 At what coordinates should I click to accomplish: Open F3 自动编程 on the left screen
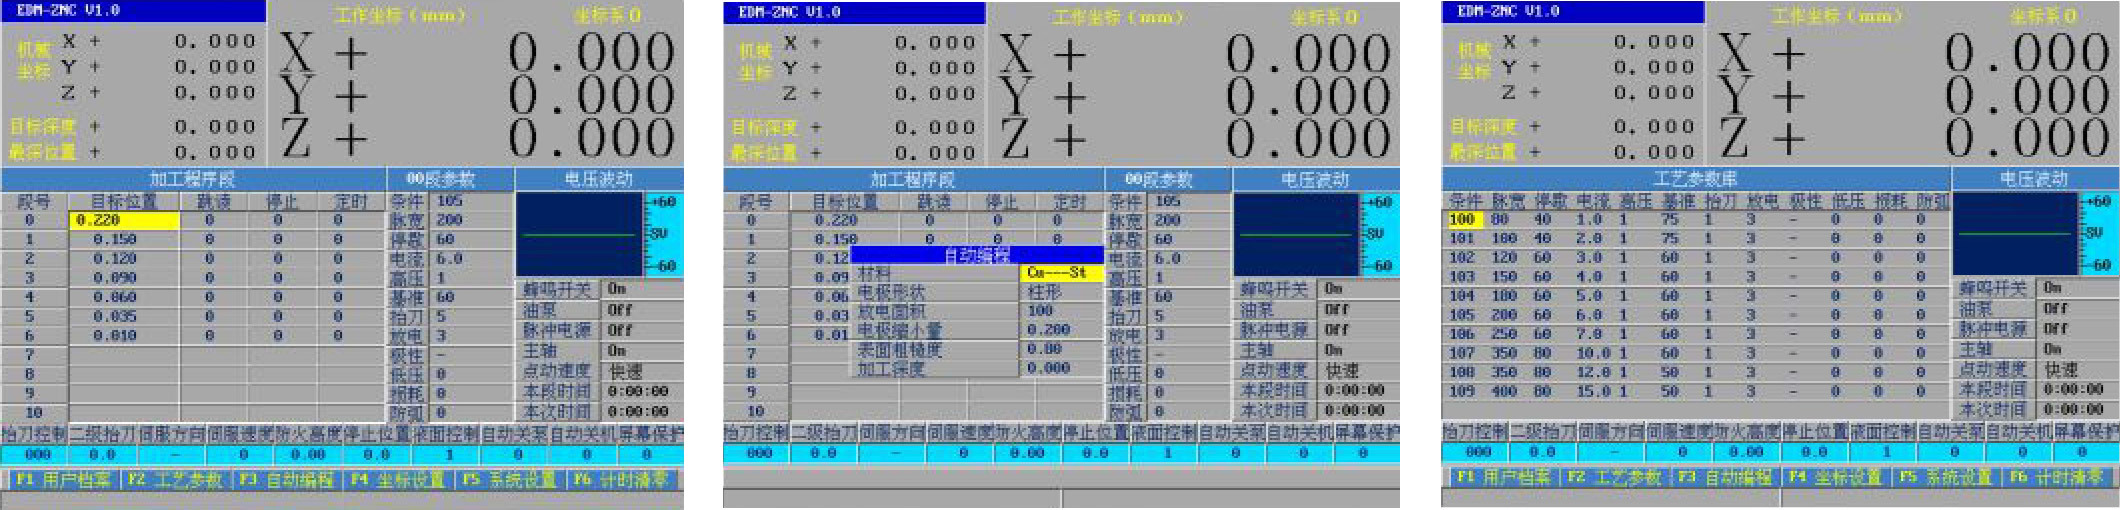(x=285, y=480)
